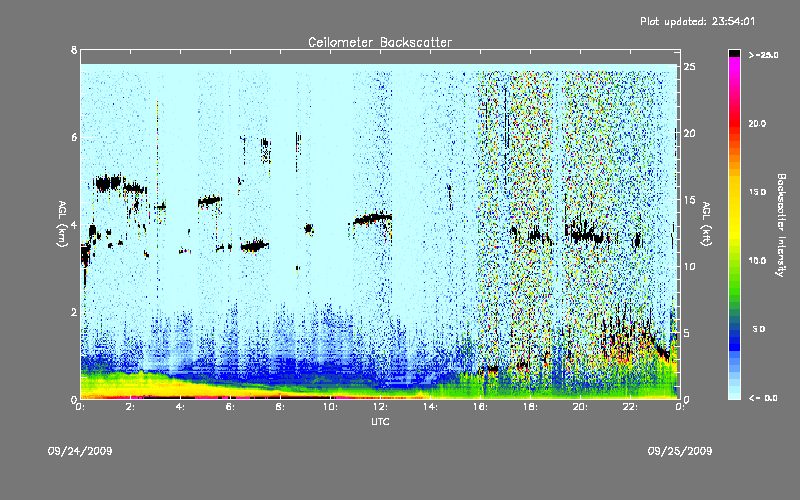Click the "5" tick on kft axis
This screenshot has width=800, height=500.
687,333
